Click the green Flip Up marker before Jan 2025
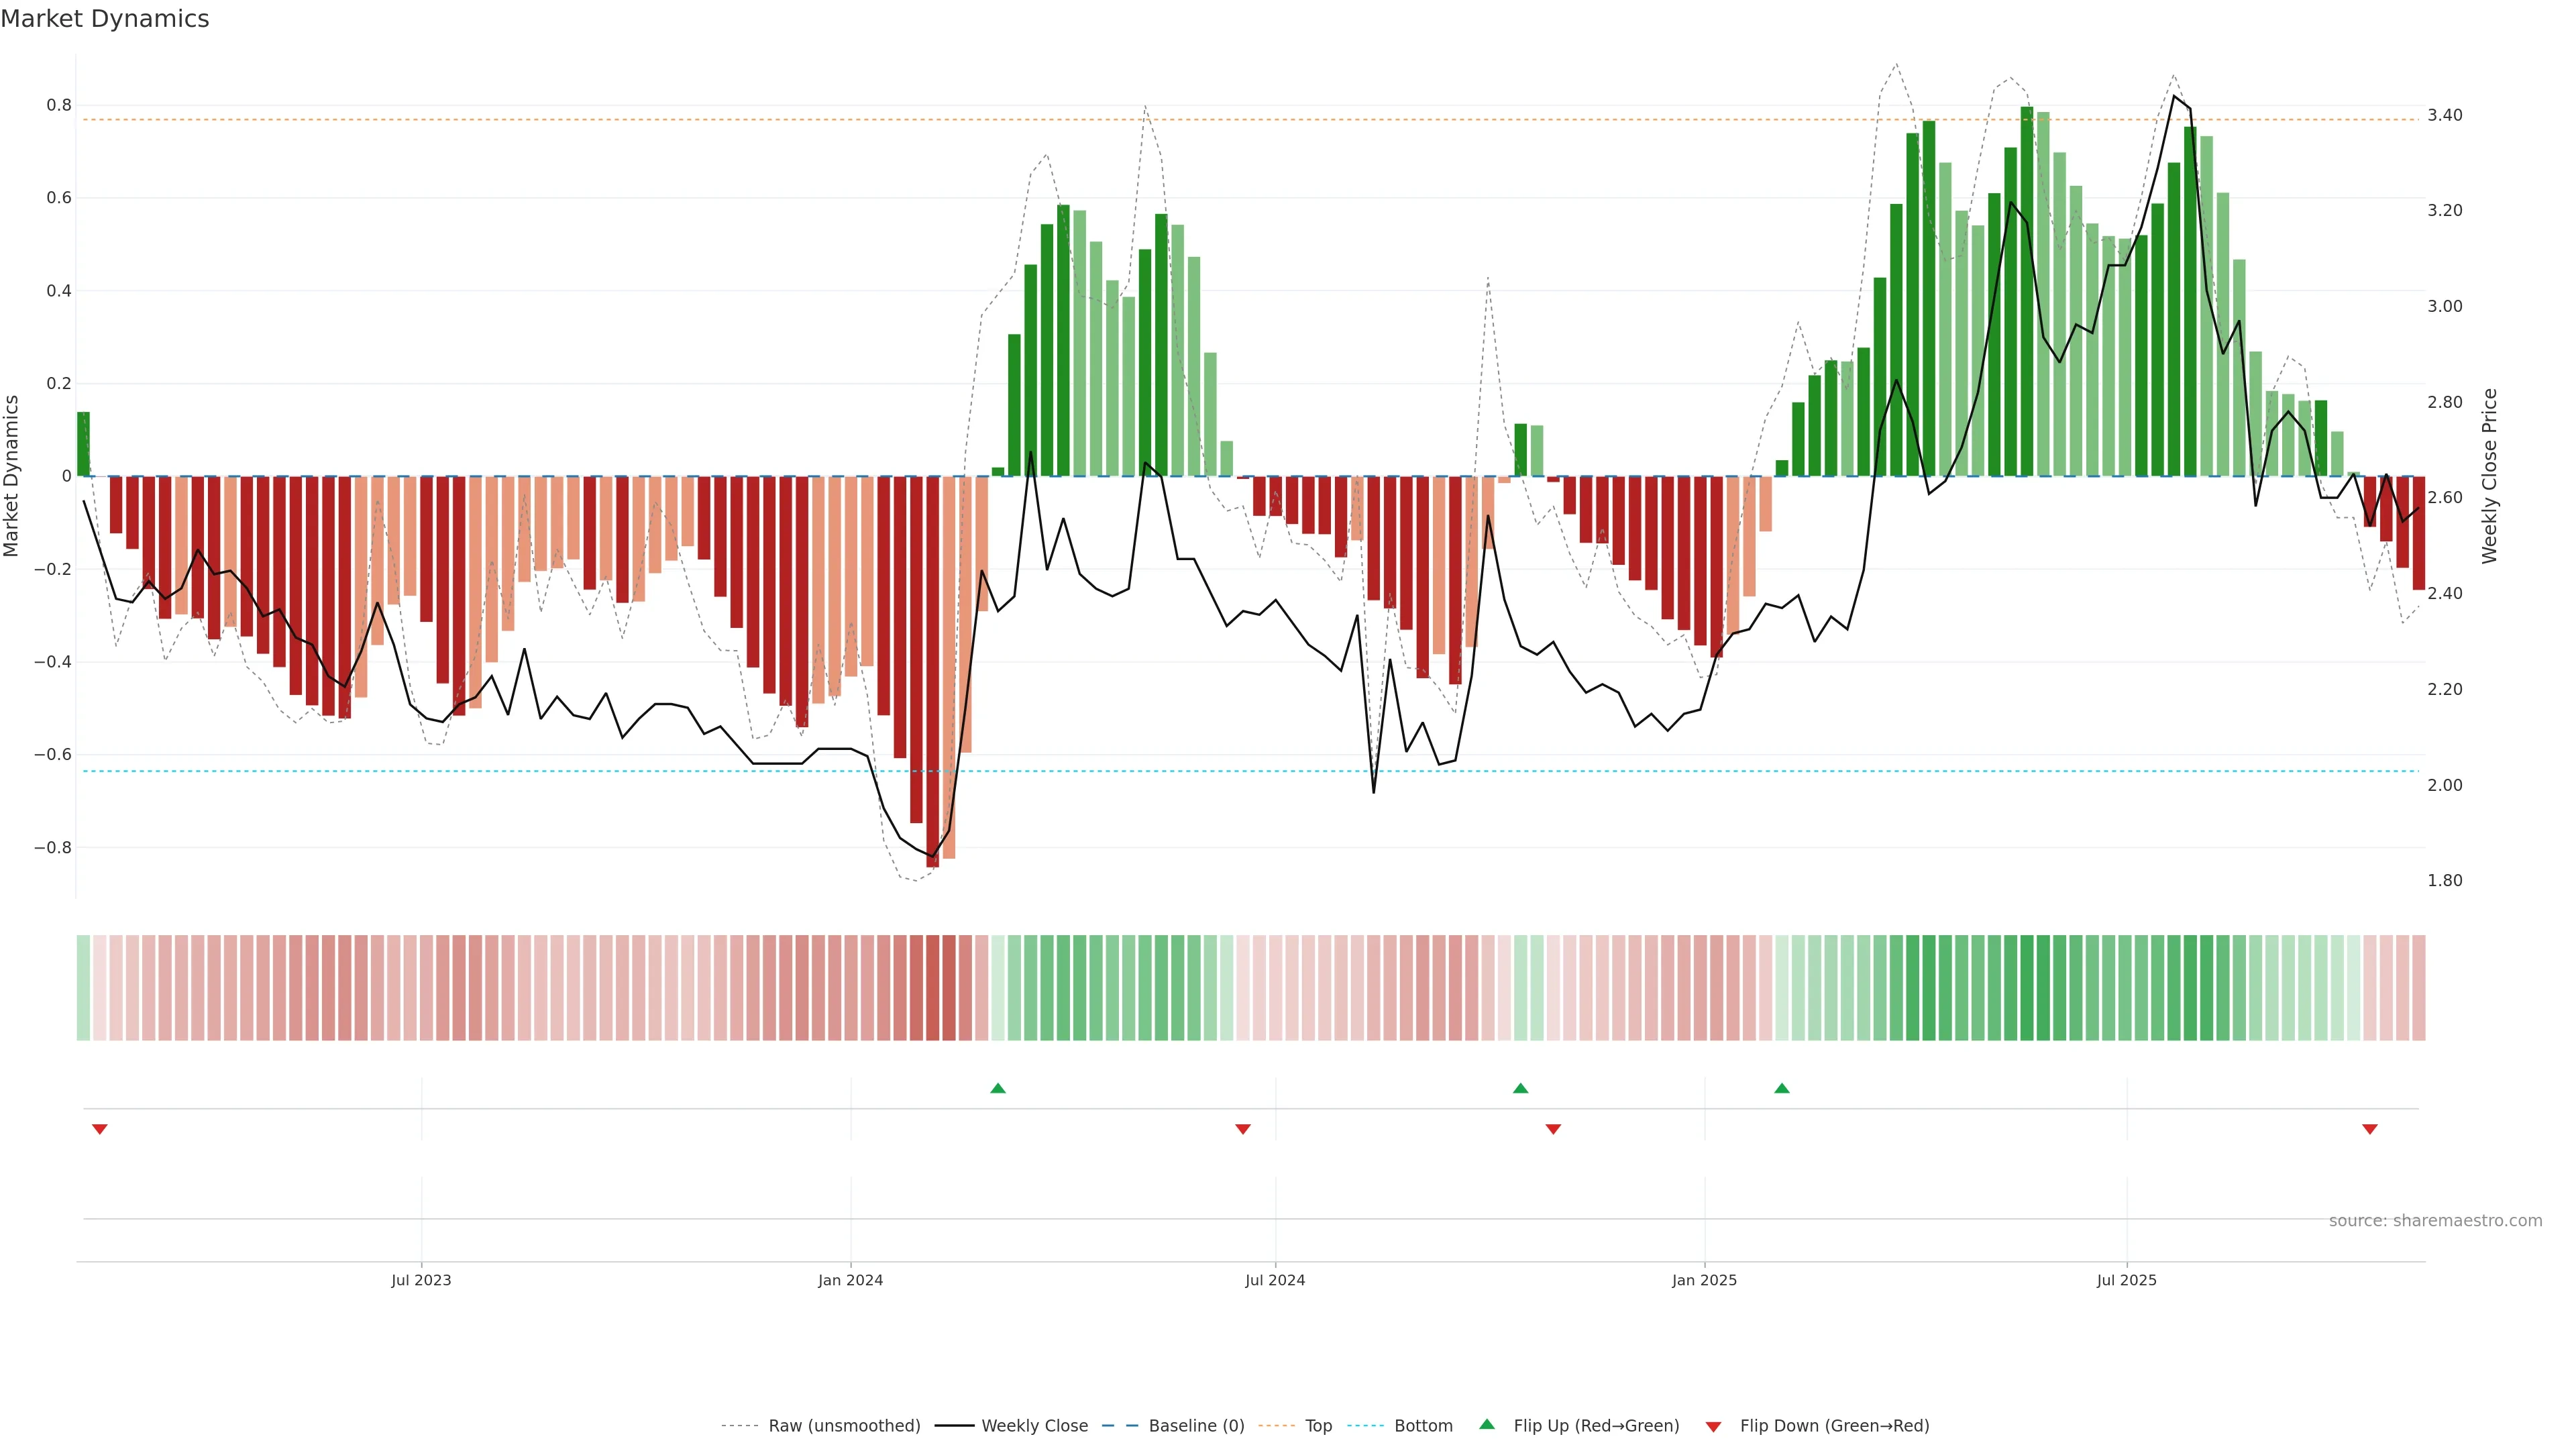The height and width of the screenshot is (1449, 2576). point(1520,1088)
